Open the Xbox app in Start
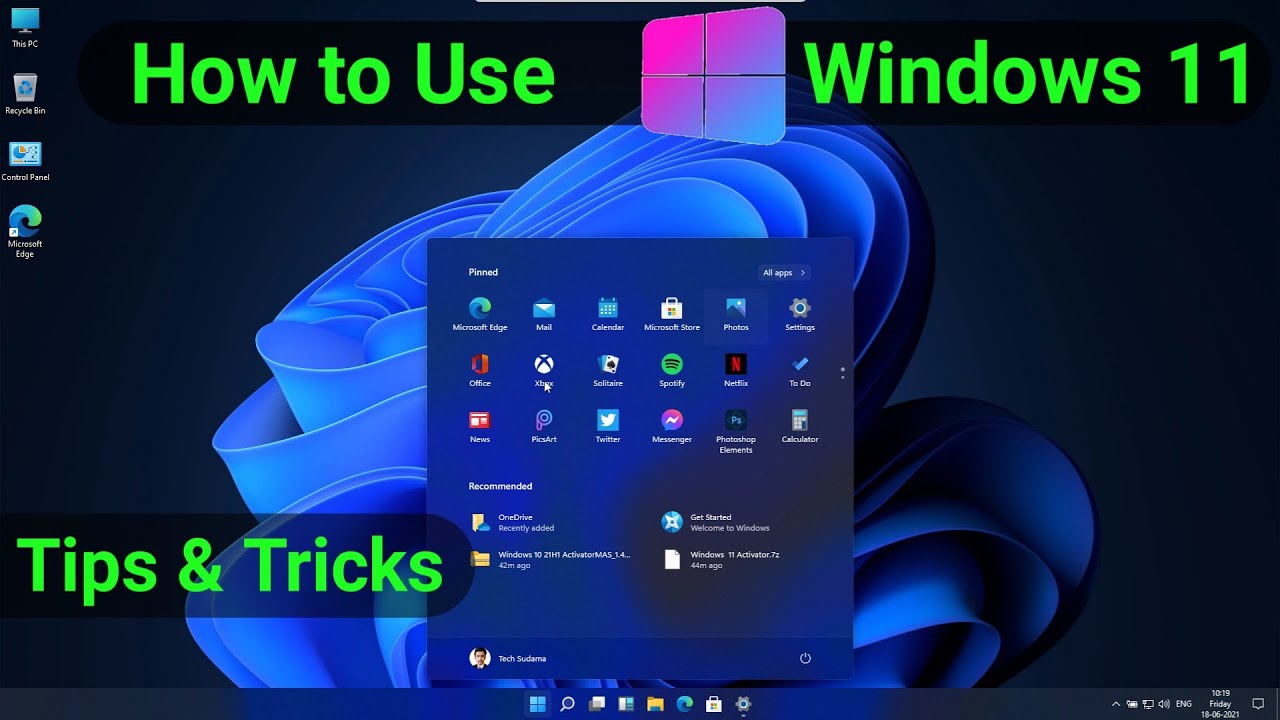Image resolution: width=1280 pixels, height=720 pixels. point(544,370)
